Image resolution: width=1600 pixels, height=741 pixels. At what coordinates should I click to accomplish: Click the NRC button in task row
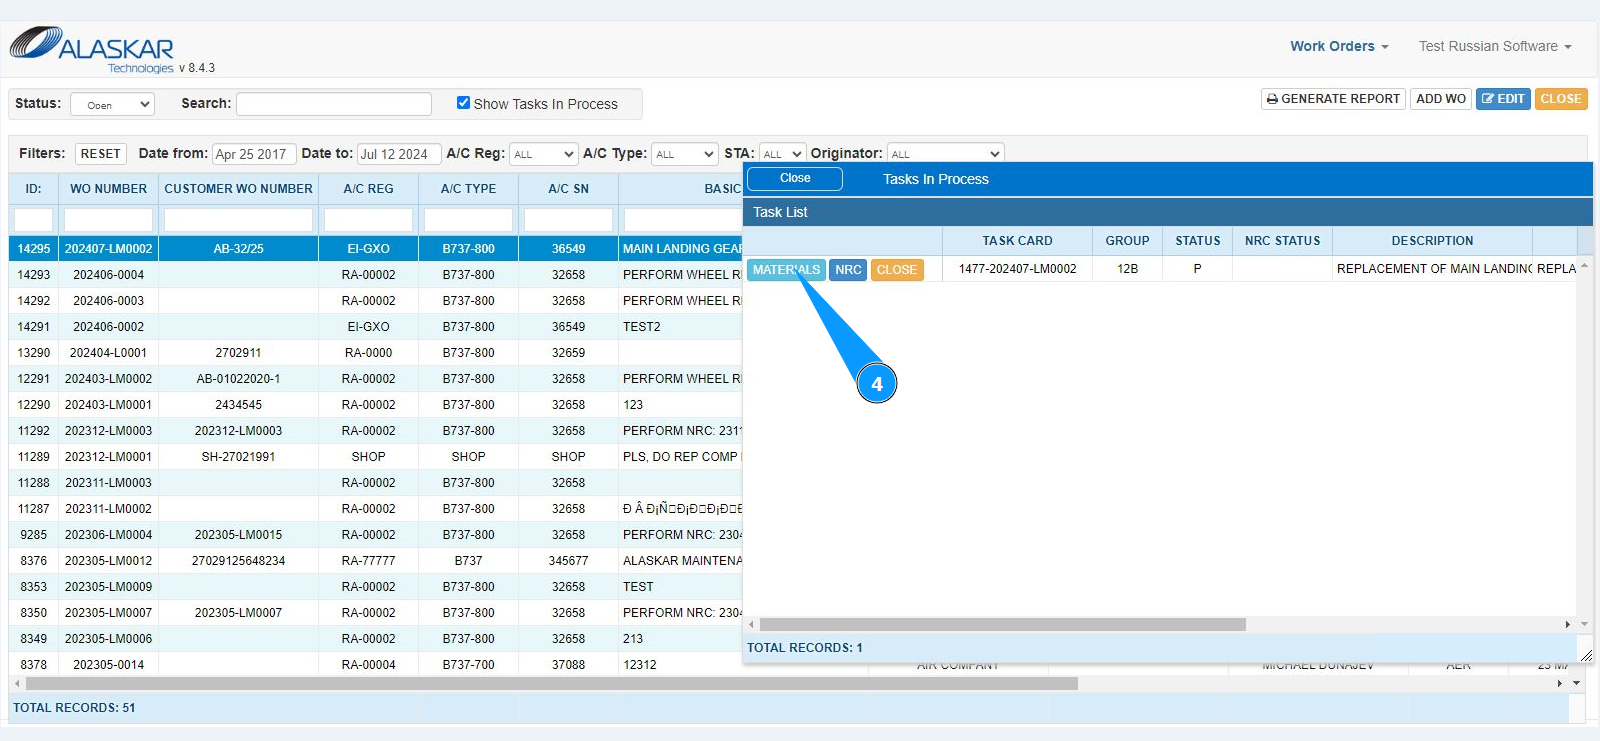click(848, 270)
